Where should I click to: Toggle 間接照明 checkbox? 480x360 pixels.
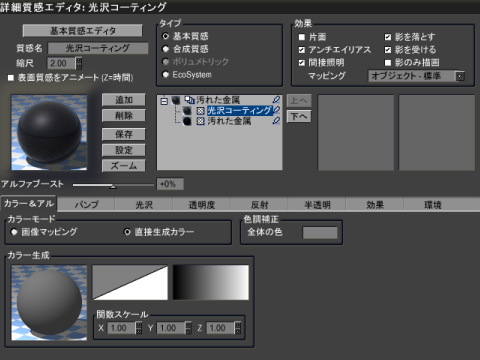[x=302, y=63]
